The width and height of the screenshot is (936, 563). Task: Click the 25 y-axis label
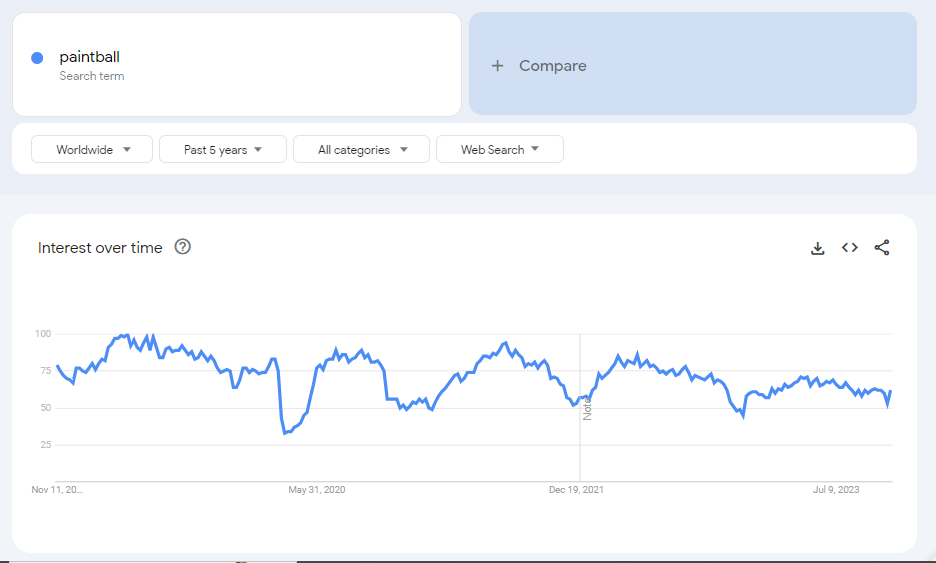45,445
